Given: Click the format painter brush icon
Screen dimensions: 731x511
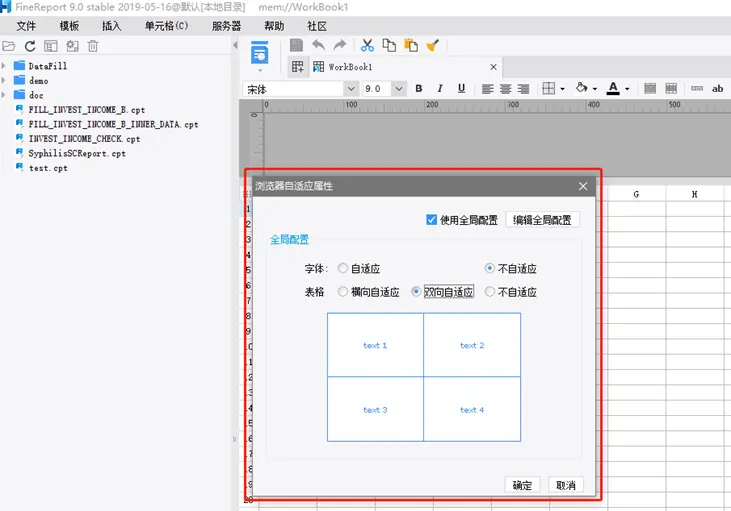Looking at the screenshot, I should pos(433,45).
